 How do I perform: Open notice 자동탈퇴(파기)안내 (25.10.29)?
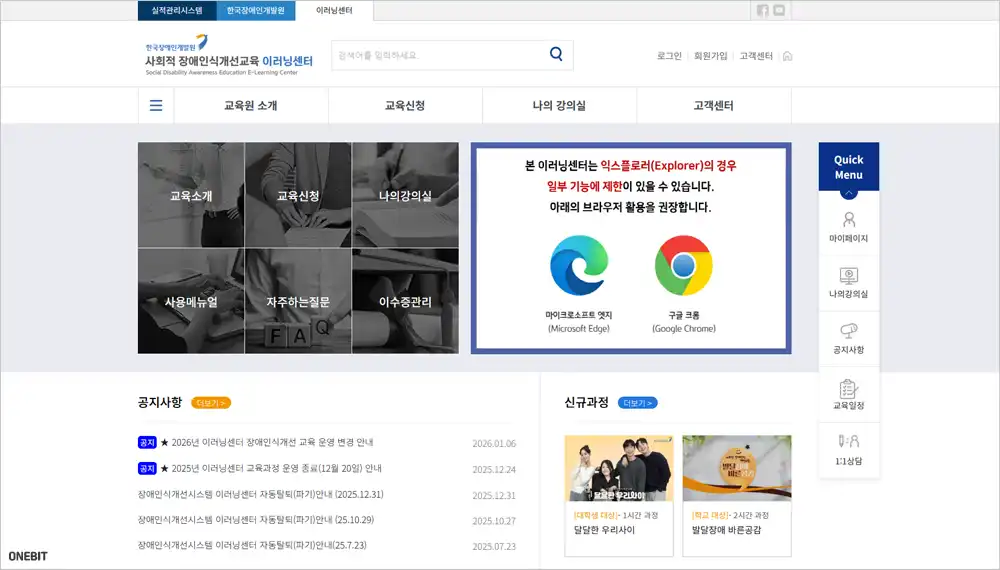[256, 520]
